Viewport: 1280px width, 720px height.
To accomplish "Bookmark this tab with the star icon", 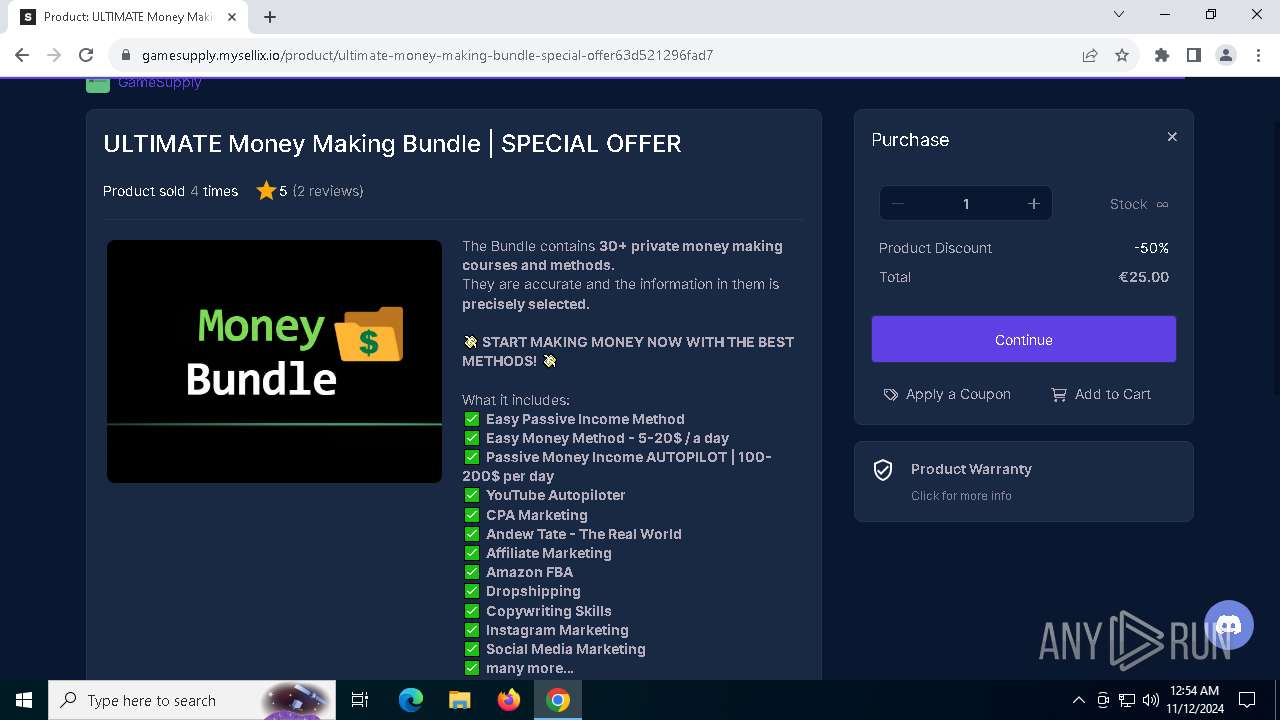I will tap(1122, 55).
